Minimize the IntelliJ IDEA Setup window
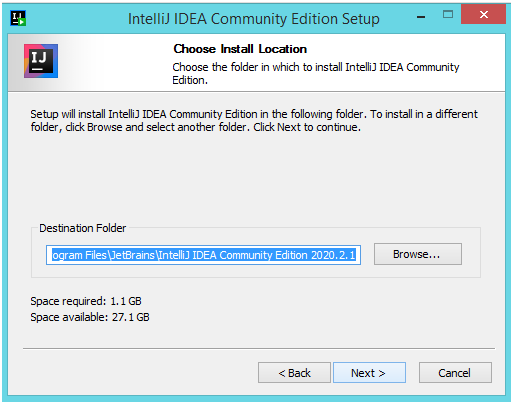Viewport: 513px width, 404px height. pos(421,16)
